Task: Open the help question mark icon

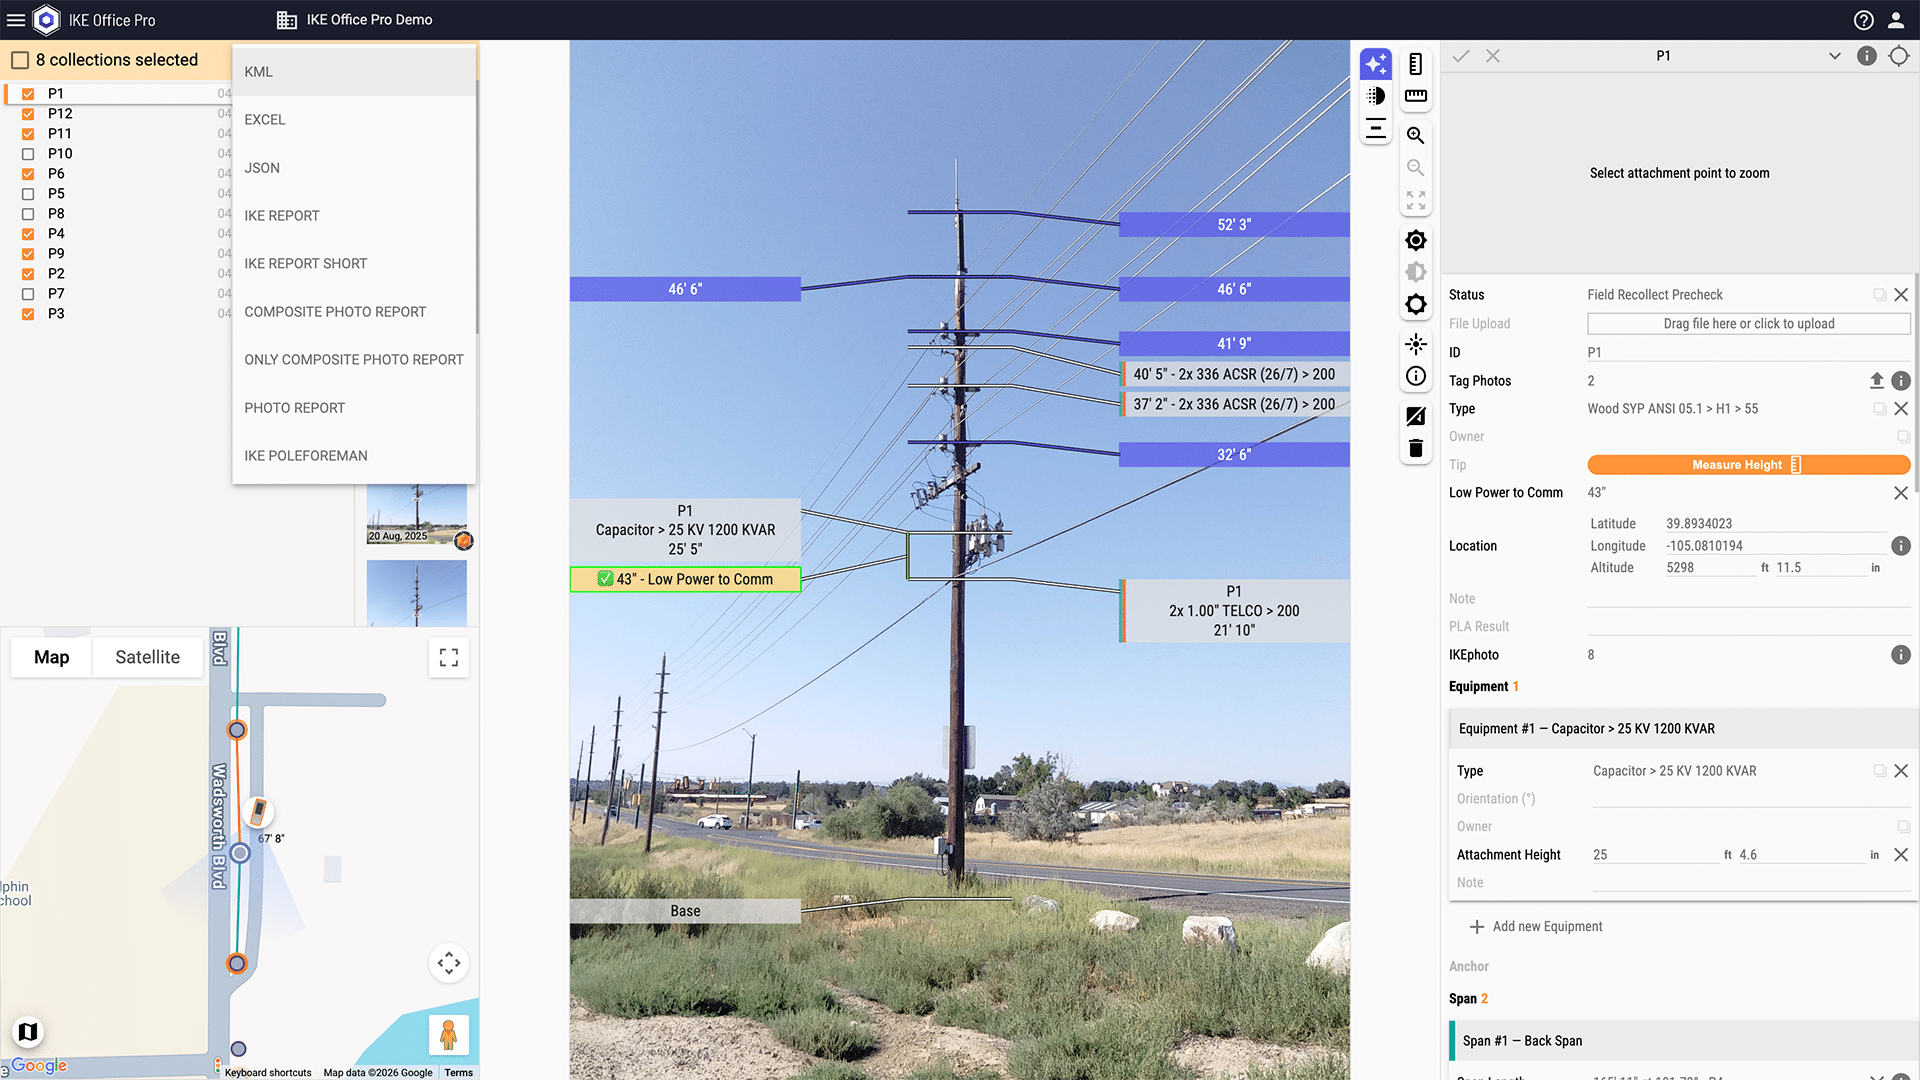Action: (1864, 20)
